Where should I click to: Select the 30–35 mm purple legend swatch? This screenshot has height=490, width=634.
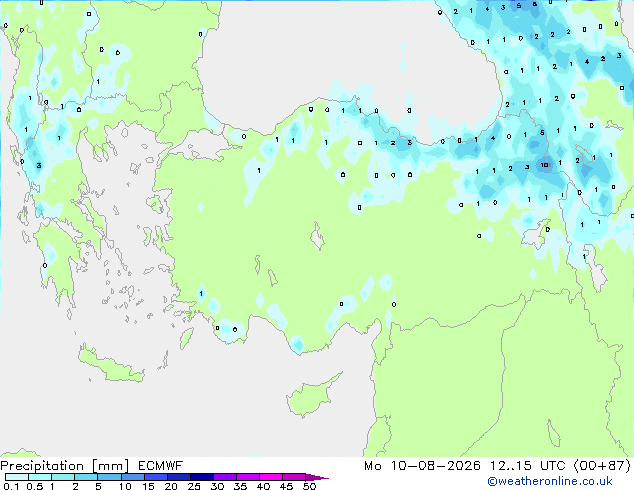click(x=224, y=477)
